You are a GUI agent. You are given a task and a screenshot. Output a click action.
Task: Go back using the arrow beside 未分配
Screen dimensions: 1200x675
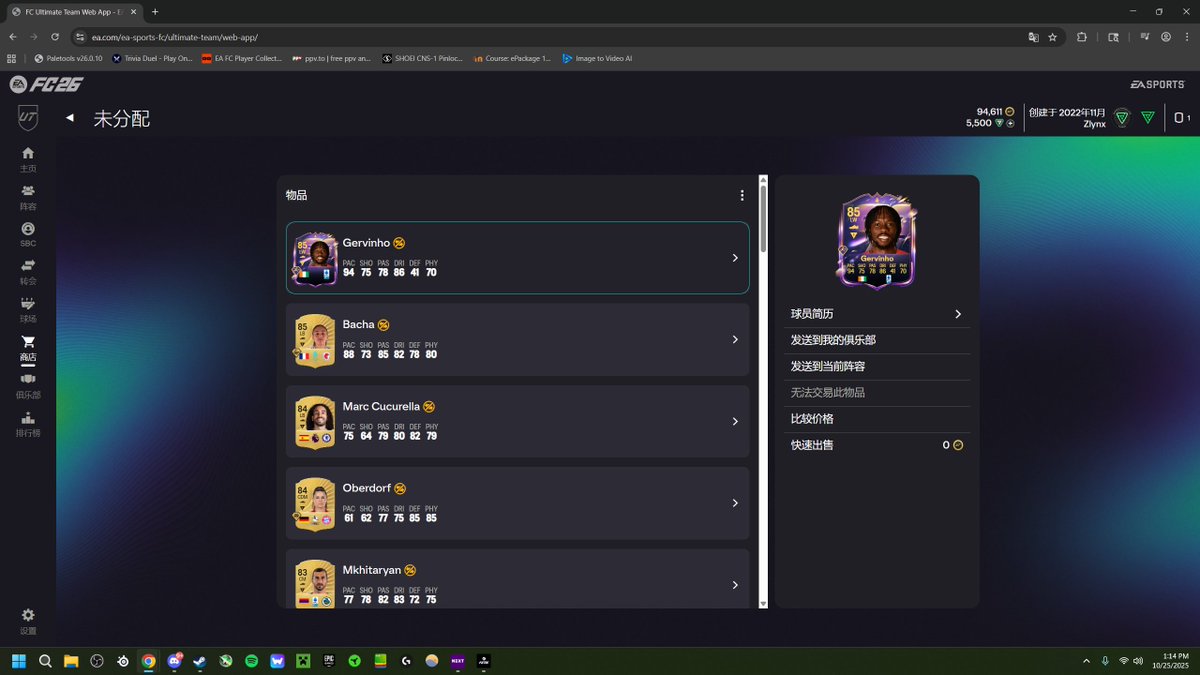point(70,118)
